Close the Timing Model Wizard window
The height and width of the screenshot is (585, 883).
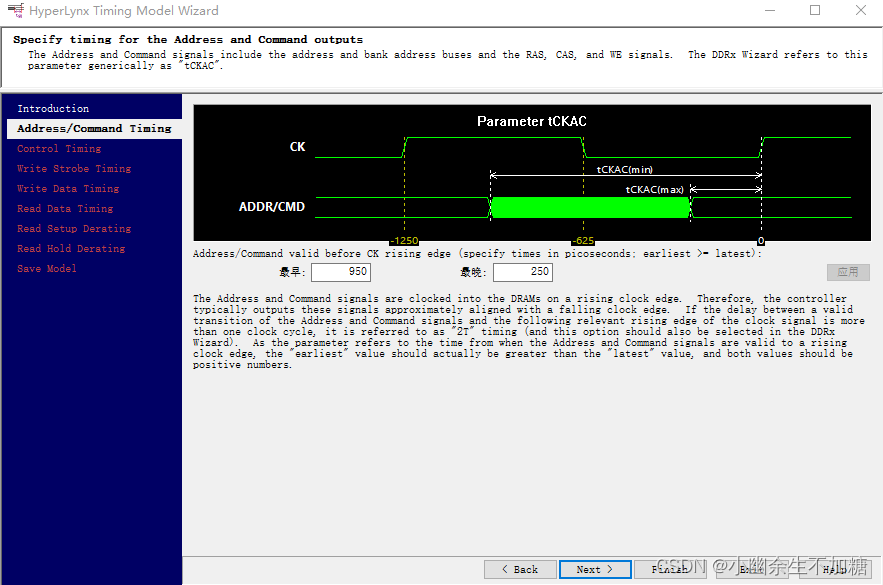(860, 10)
